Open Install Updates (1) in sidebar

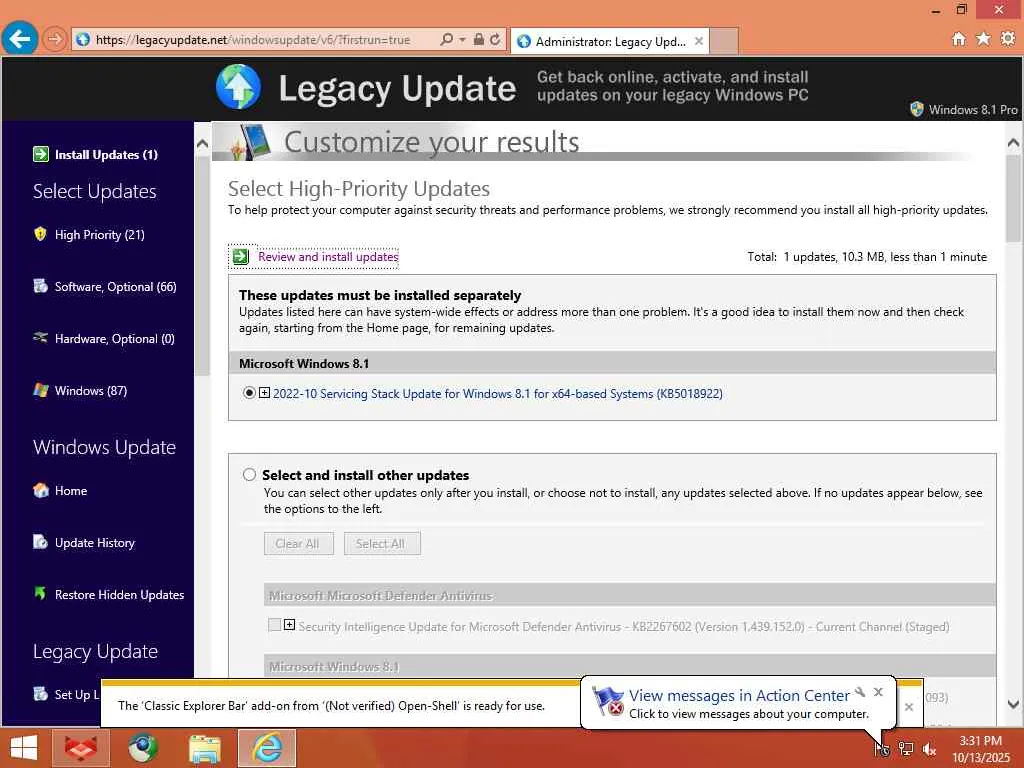point(106,155)
